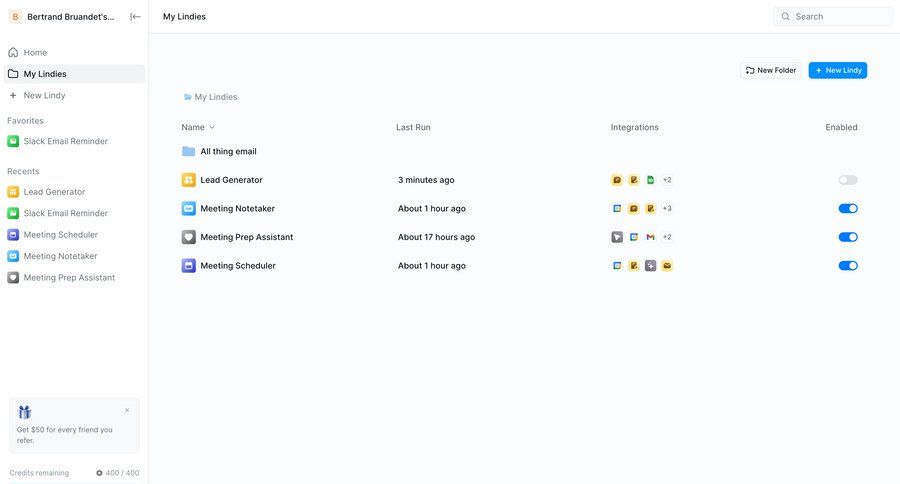Click the Meeting Scheduler icon in Recents
The width and height of the screenshot is (900, 484).
[x=13, y=234]
